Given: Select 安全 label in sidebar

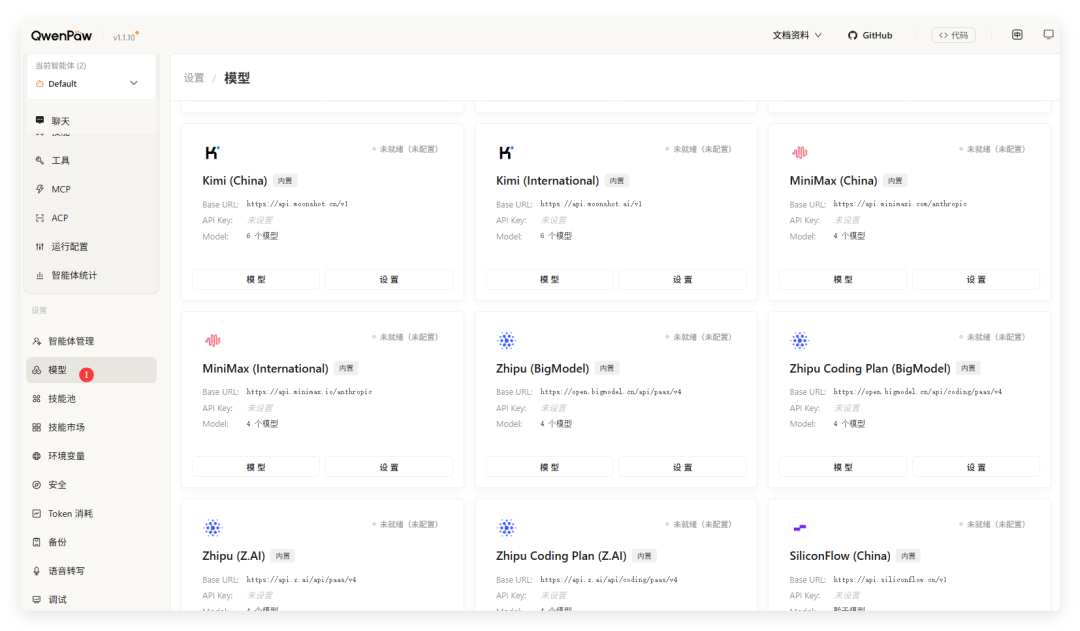Looking at the screenshot, I should pyautogui.click(x=57, y=485).
